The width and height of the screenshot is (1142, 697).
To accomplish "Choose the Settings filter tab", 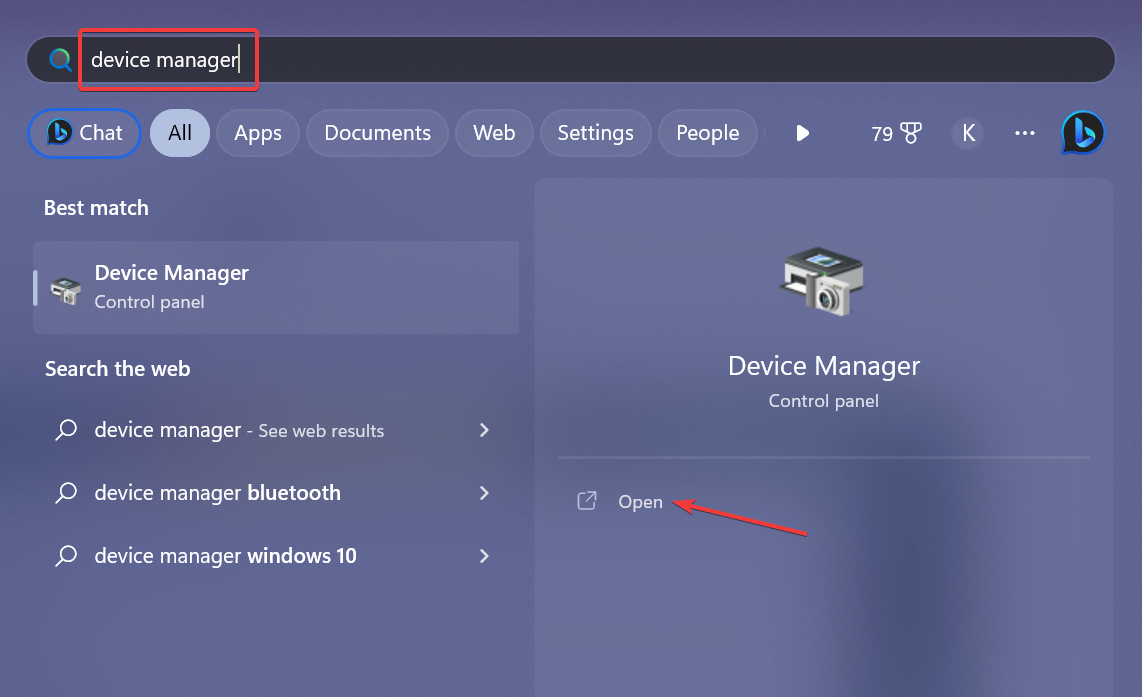I will coord(595,133).
